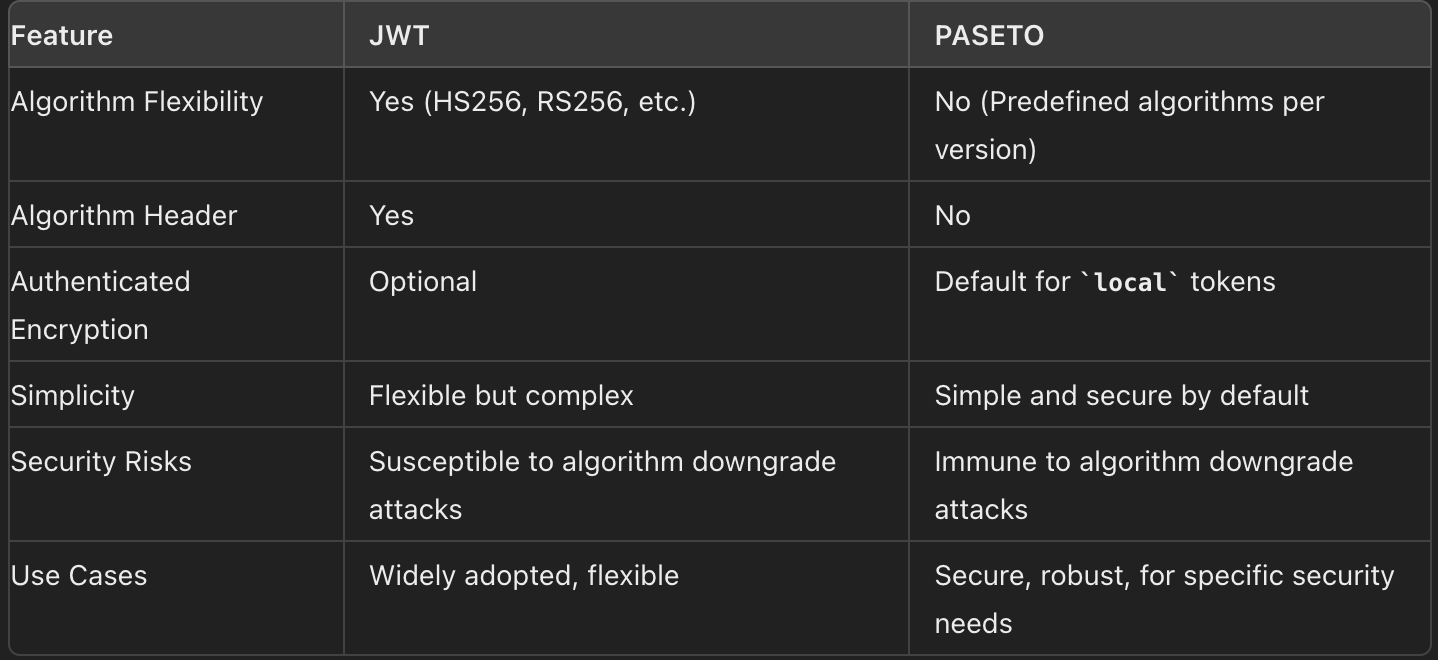Select the Authenticated Encryption row label

coord(100,305)
